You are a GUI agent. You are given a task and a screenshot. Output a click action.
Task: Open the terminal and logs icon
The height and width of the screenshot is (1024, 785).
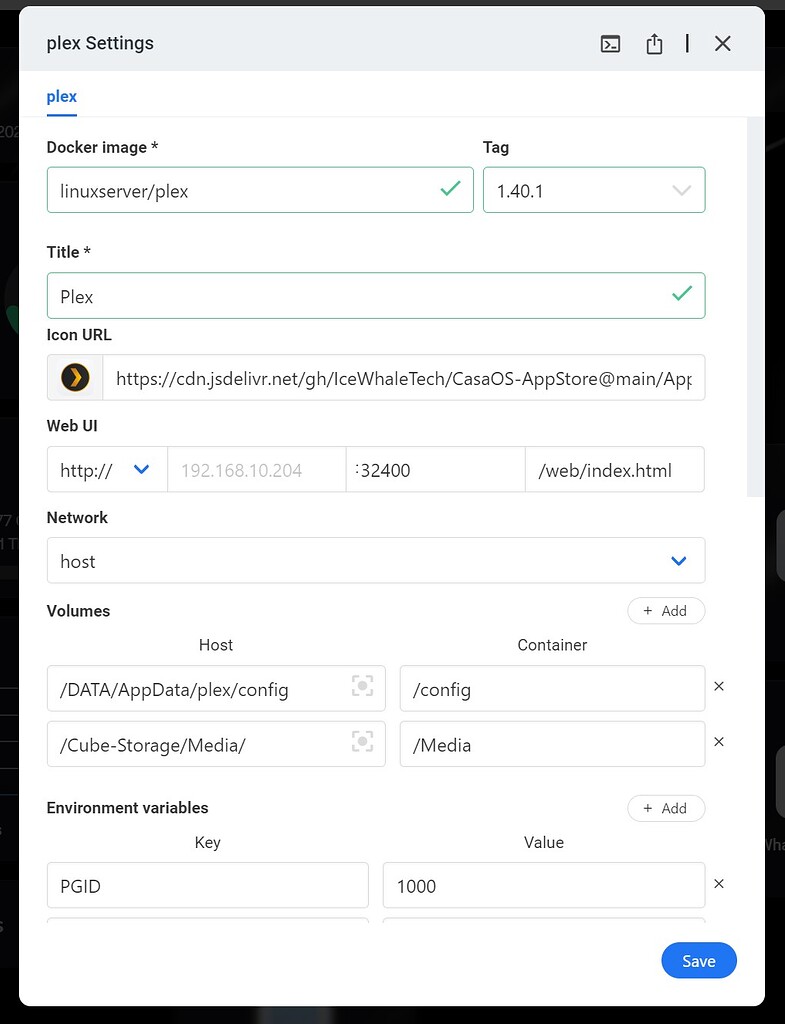pos(610,44)
